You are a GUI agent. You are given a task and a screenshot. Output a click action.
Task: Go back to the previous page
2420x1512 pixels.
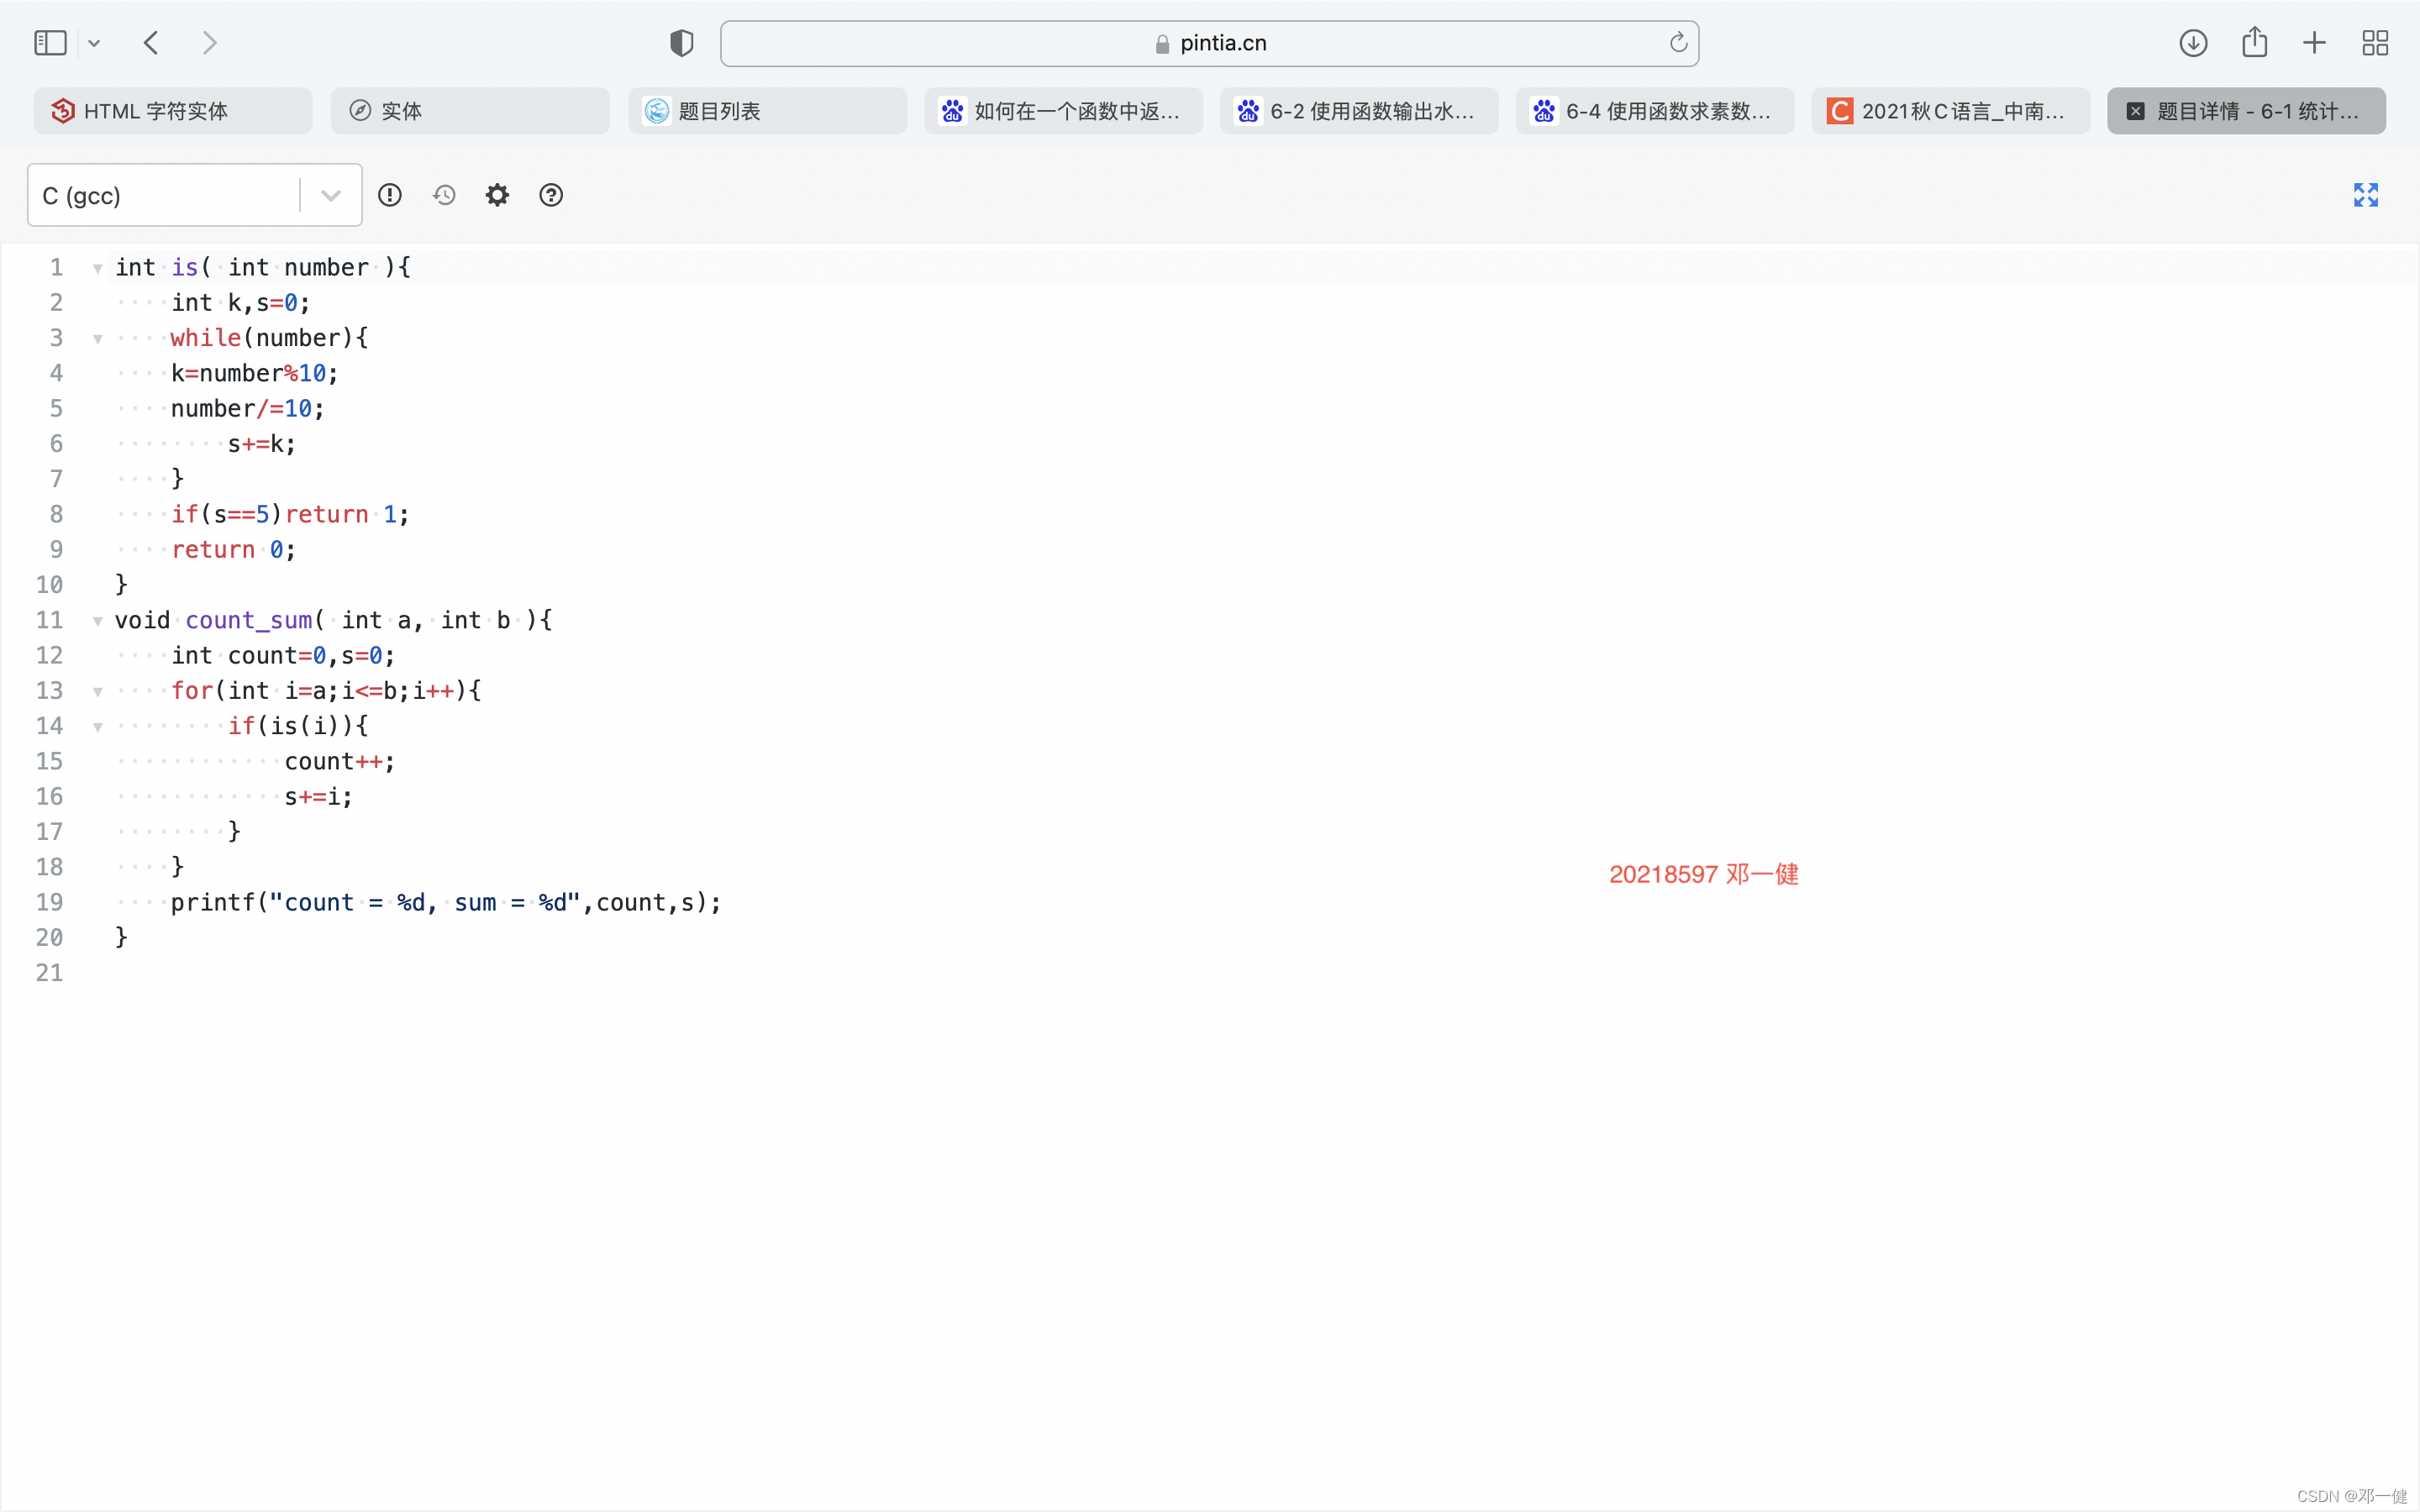coord(151,43)
